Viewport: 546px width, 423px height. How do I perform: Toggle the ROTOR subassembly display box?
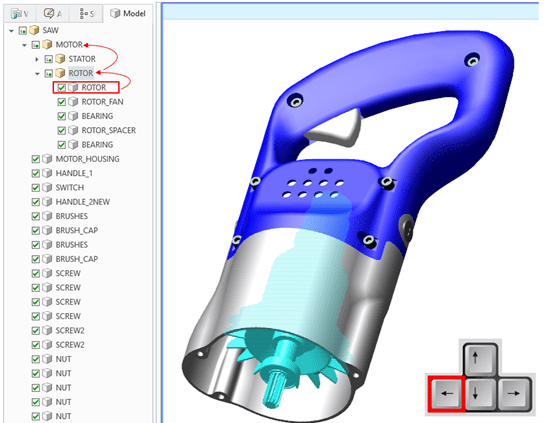(48, 73)
